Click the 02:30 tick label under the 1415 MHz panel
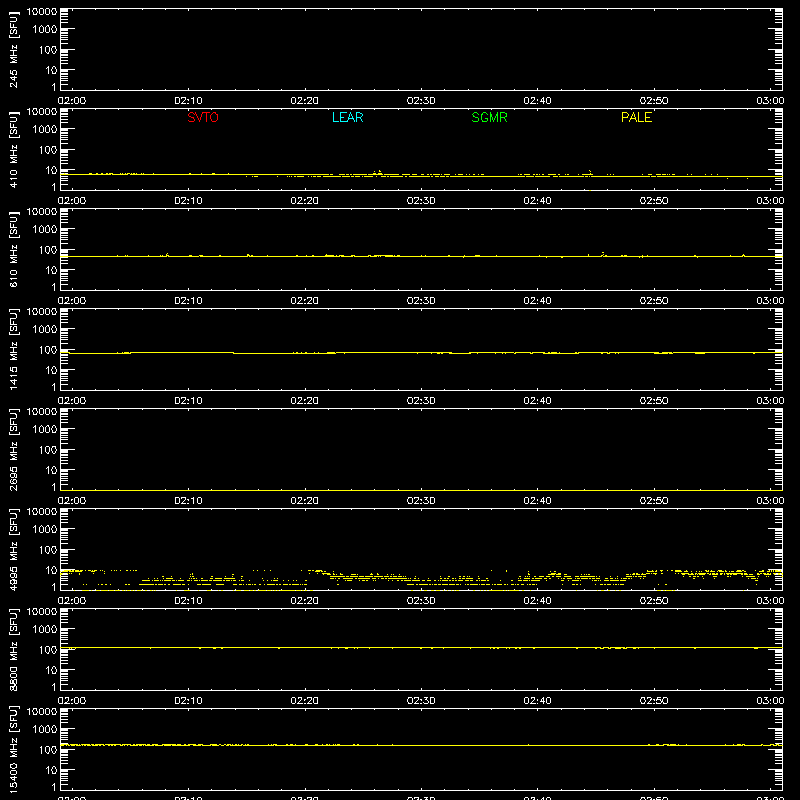Image resolution: width=800 pixels, height=800 pixels. pos(421,401)
